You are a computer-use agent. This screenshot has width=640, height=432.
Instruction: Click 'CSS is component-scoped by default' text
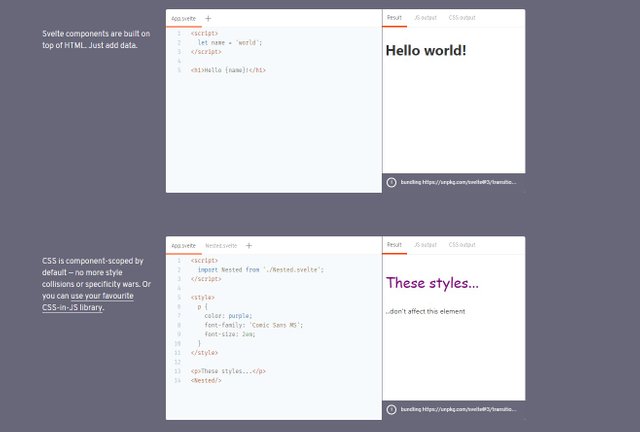pos(93,266)
